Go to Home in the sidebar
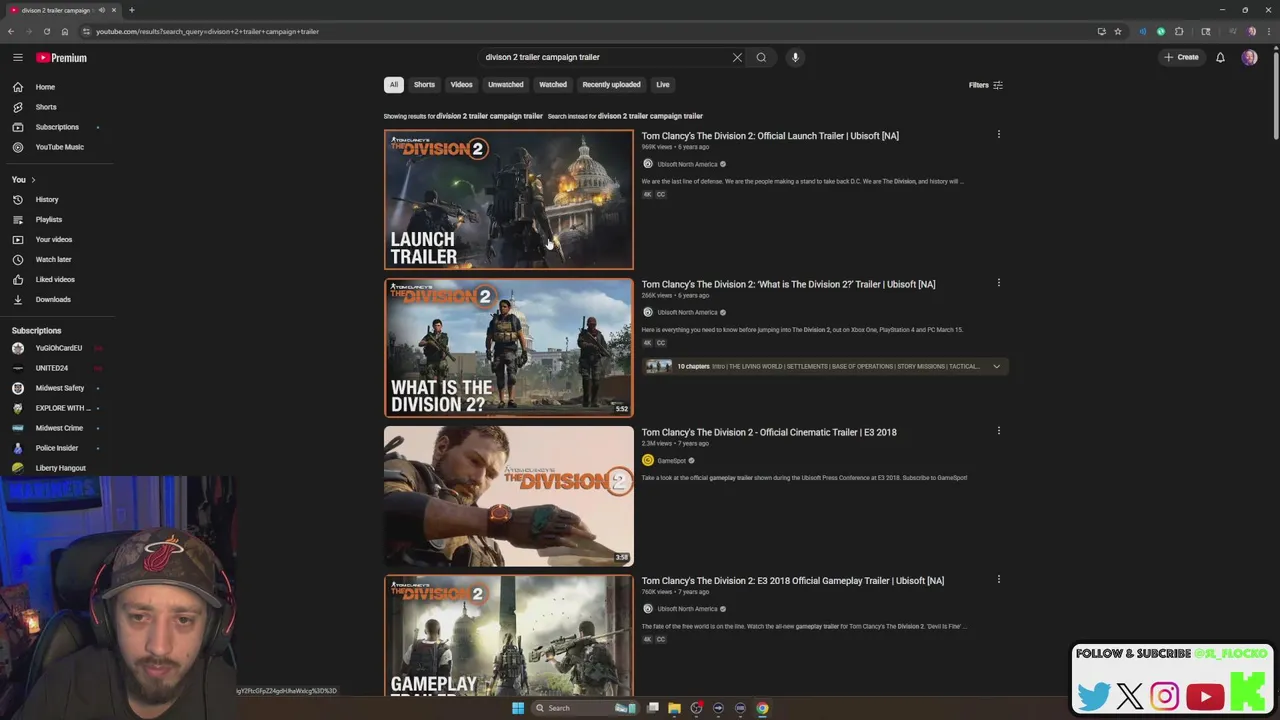 [x=58, y=87]
